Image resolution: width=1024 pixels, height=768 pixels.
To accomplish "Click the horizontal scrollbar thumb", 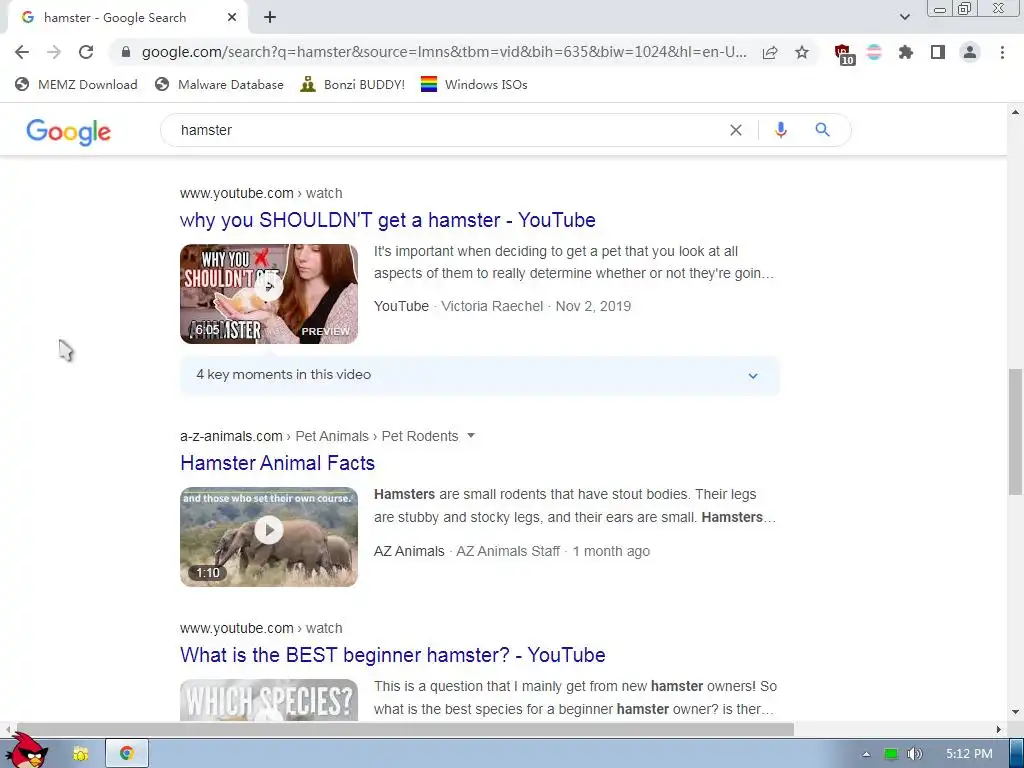I will tap(405, 729).
